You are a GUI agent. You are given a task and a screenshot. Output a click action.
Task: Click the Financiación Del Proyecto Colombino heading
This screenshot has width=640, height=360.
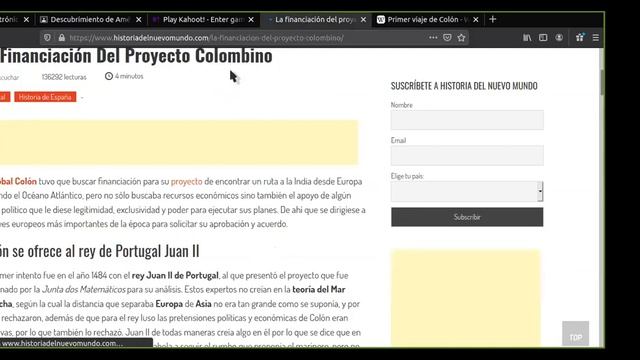click(136, 56)
